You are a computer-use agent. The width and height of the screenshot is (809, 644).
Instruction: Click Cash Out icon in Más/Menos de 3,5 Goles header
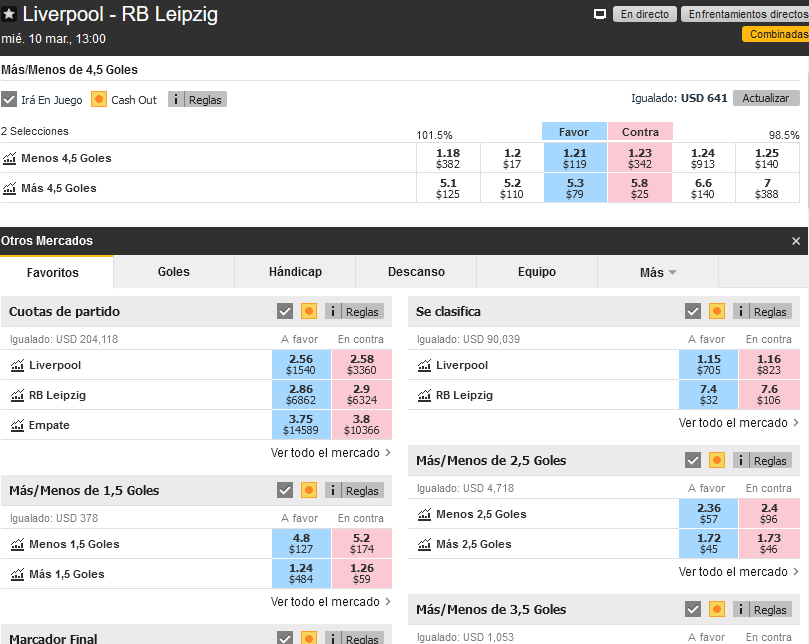pyautogui.click(x=717, y=609)
